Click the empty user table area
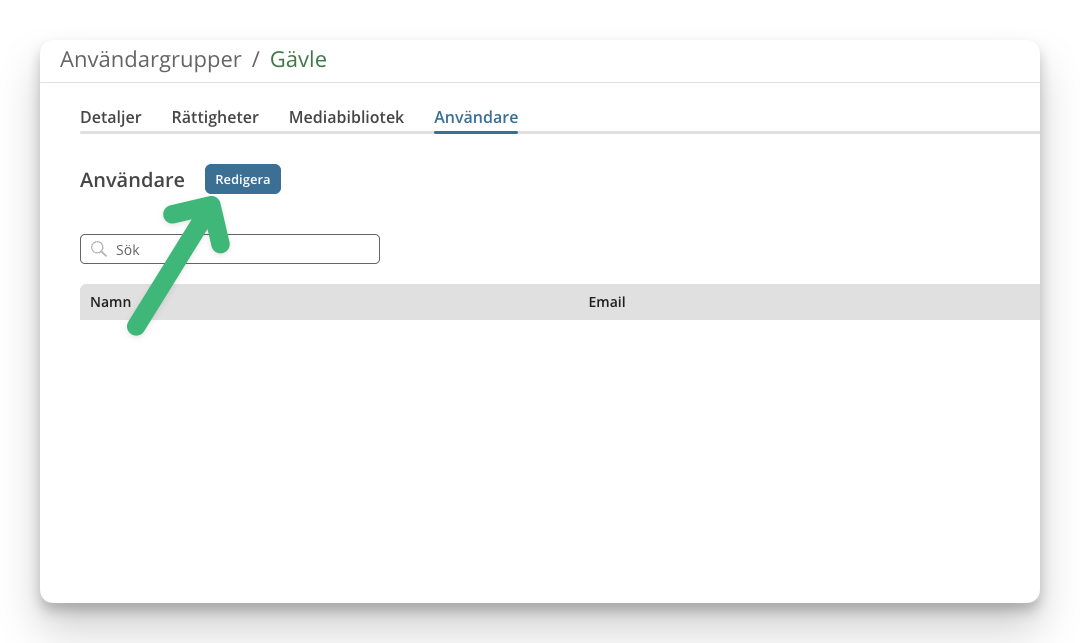This screenshot has width=1080, height=643. coord(559,454)
